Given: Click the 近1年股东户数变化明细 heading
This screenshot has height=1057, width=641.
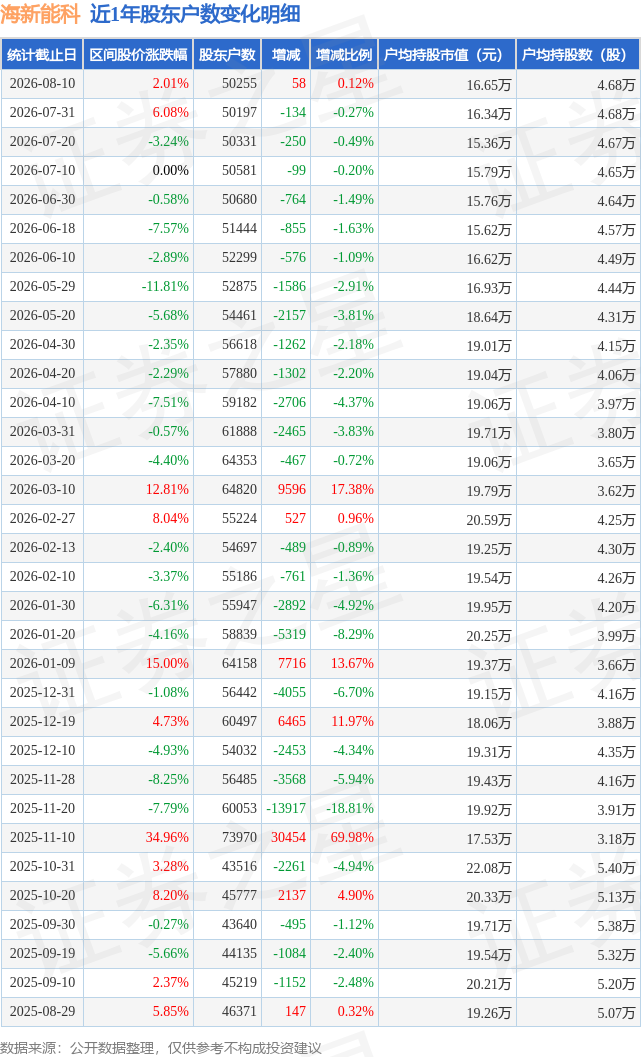Looking at the screenshot, I should [195, 14].
